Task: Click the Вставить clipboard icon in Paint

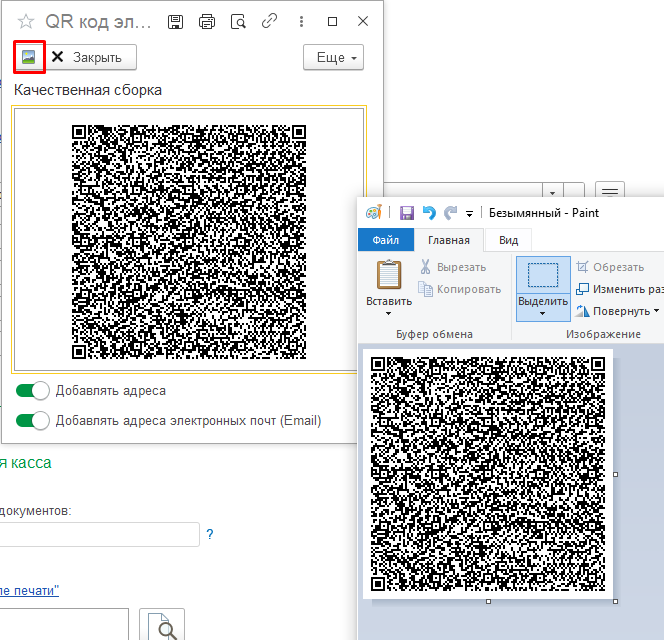Action: tap(389, 274)
